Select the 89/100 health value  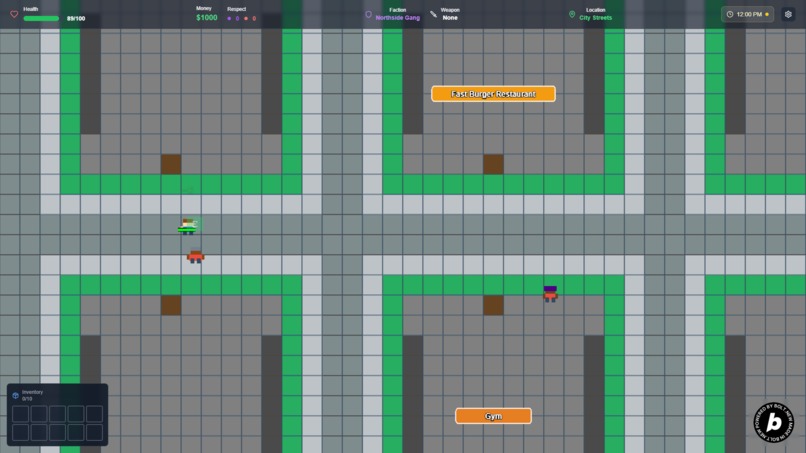[x=76, y=19]
